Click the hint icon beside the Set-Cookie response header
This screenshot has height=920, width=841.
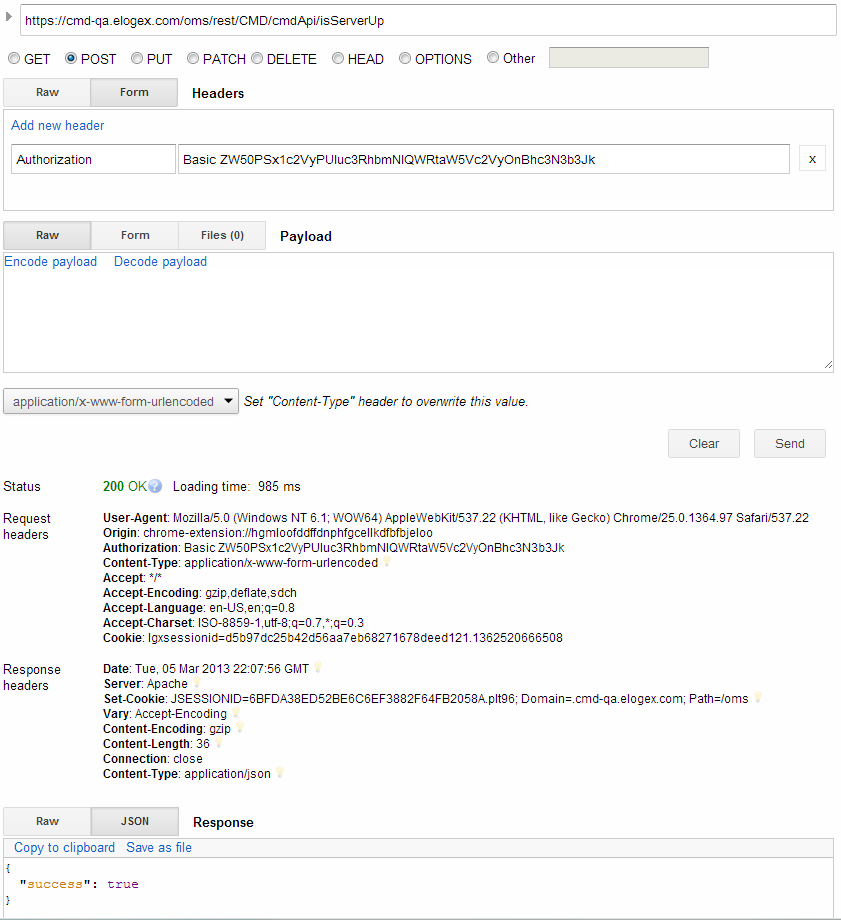click(x=757, y=698)
